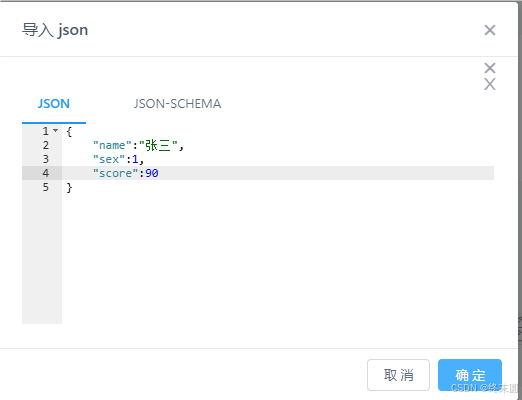522x400 pixels.
Task: Click the upper X icon beneath the header divider
Action: coord(490,68)
